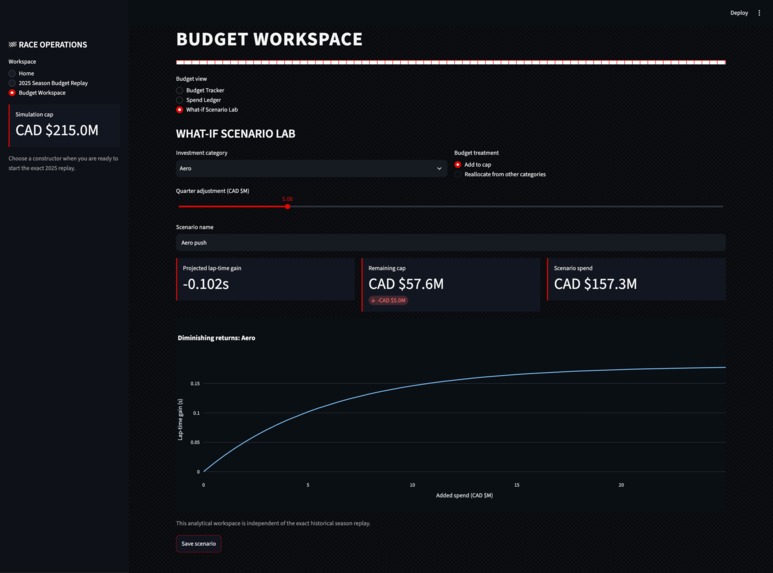Click the Deploy button

(x=738, y=13)
